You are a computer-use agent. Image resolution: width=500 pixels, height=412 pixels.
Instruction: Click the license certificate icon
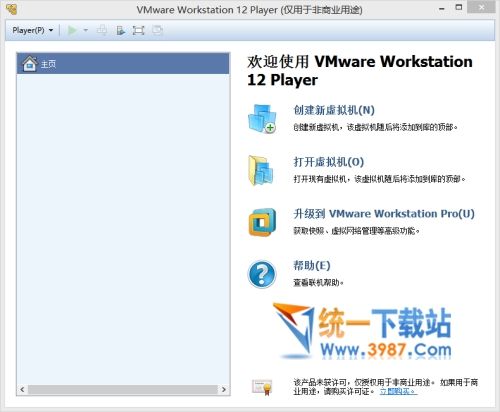point(262,387)
